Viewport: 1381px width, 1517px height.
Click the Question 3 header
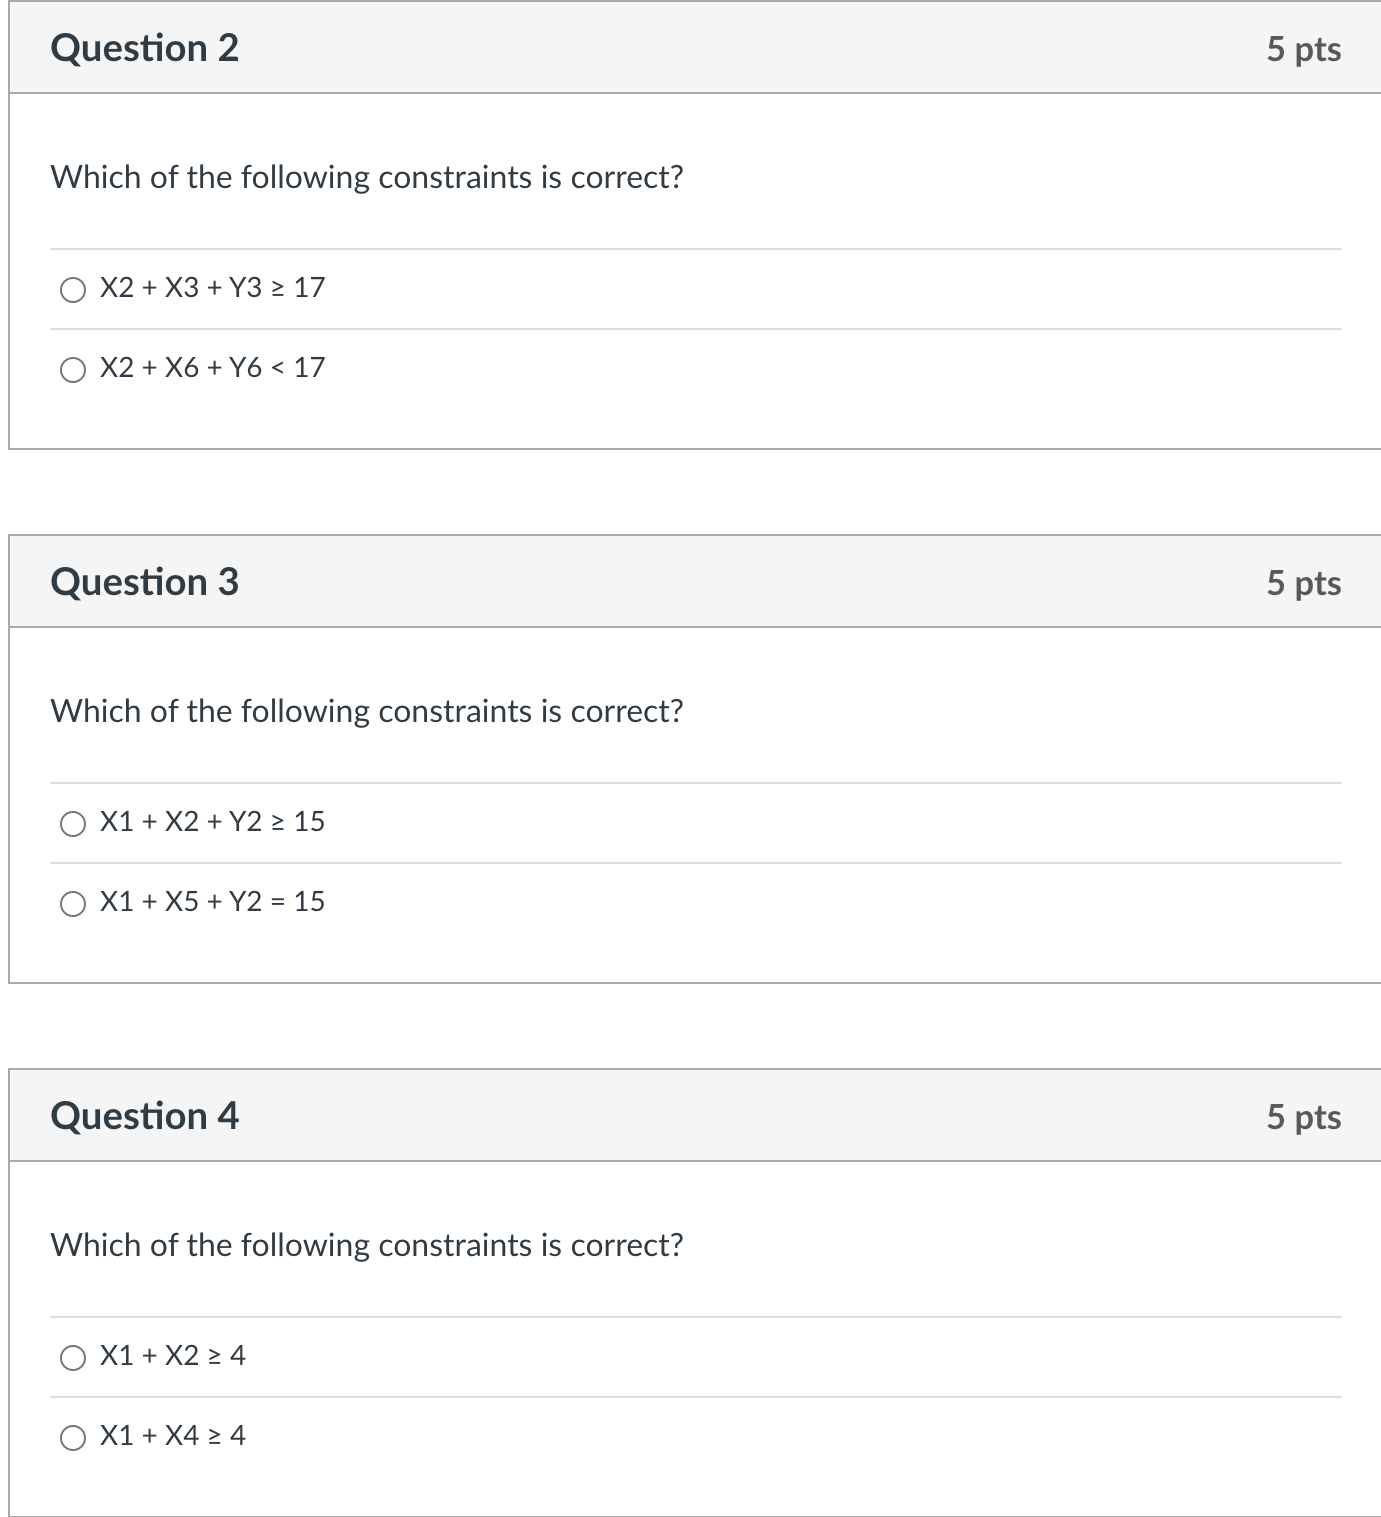point(145,581)
